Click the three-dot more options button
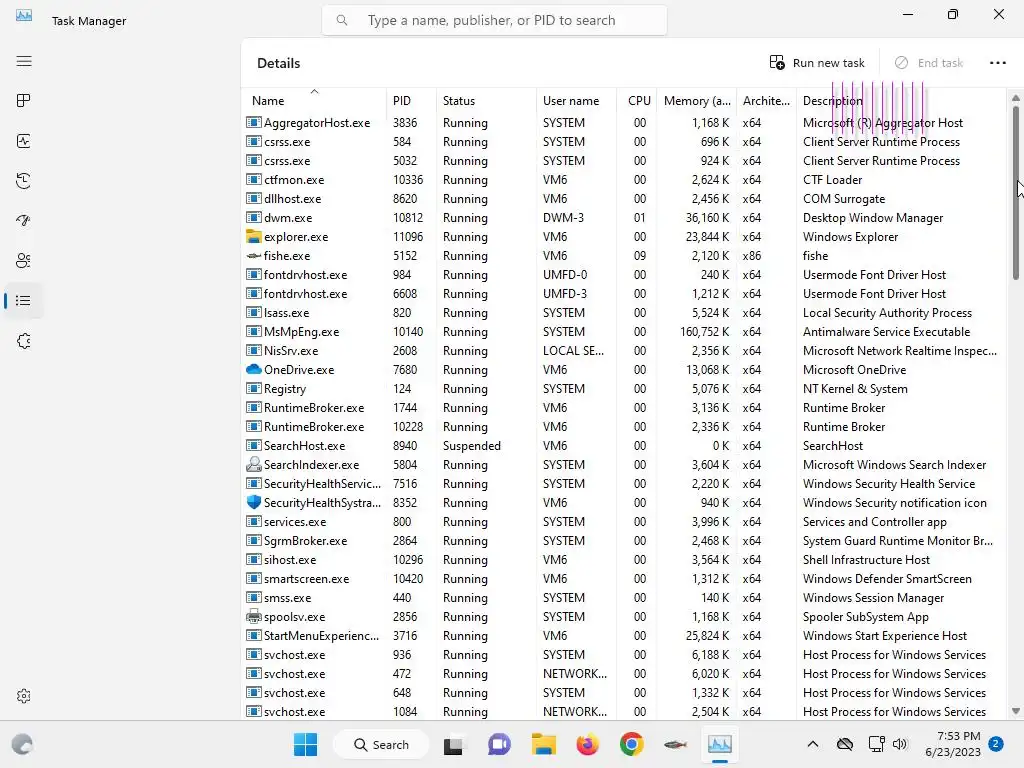This screenshot has height=768, width=1024. pos(997,63)
